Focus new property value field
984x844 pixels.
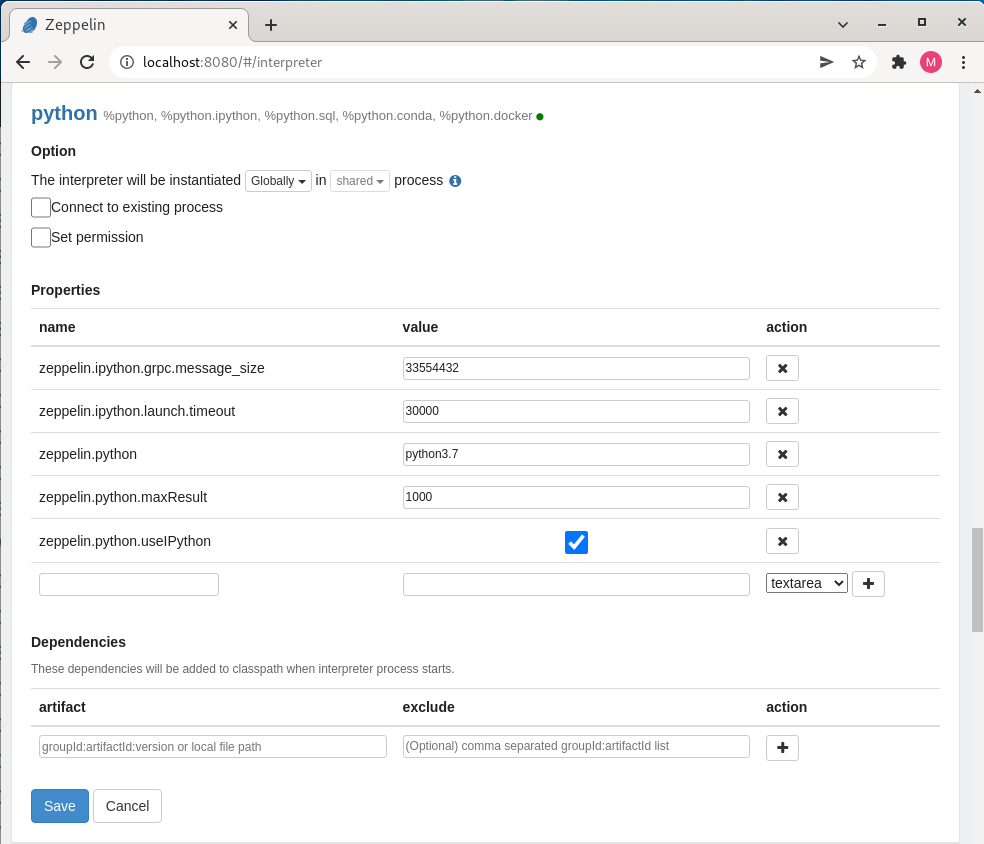pos(576,584)
